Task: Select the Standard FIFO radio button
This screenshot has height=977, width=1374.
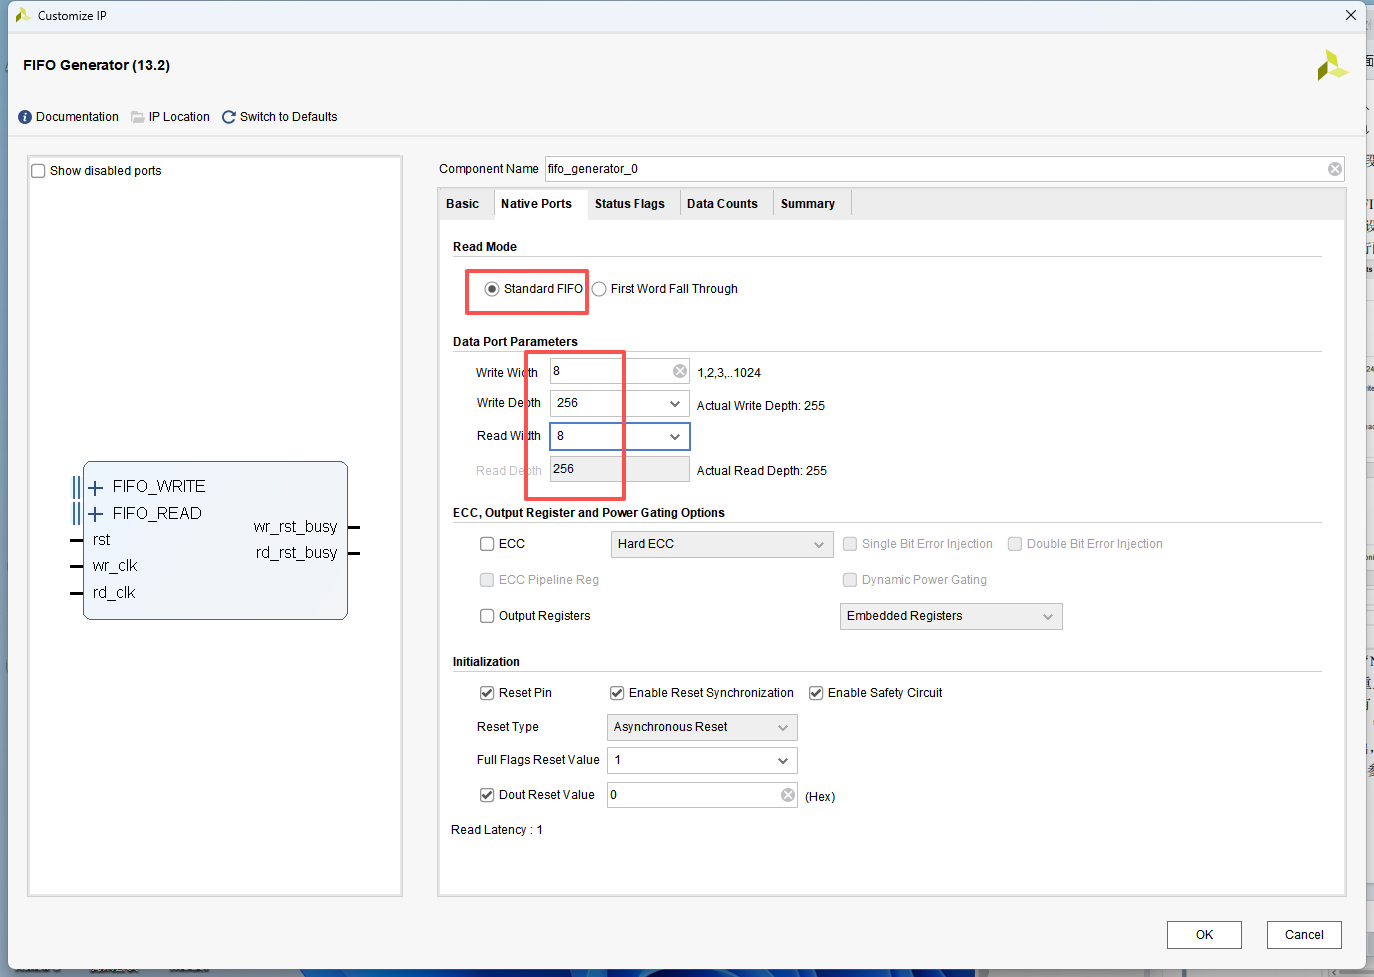Action: click(492, 289)
